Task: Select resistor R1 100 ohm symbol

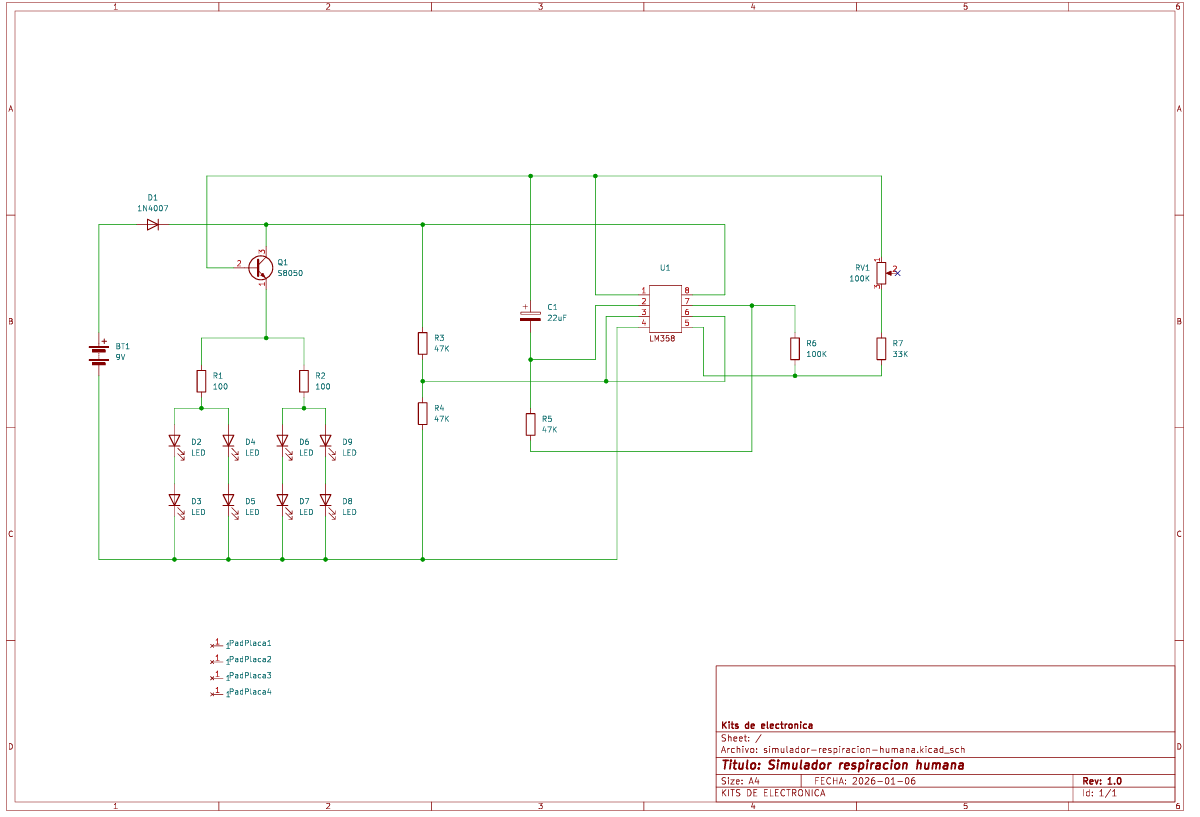Action: coord(201,381)
